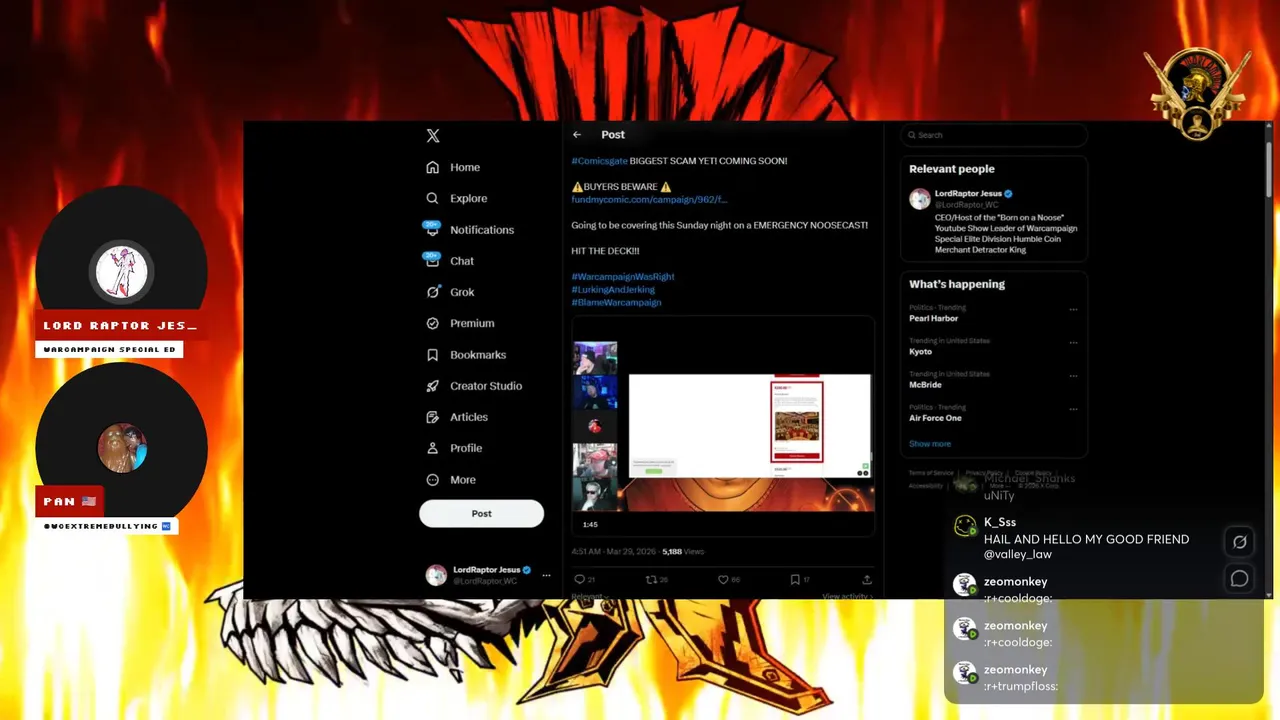Open the Grok icon
Image resolution: width=1280 pixels, height=720 pixels.
coord(432,292)
